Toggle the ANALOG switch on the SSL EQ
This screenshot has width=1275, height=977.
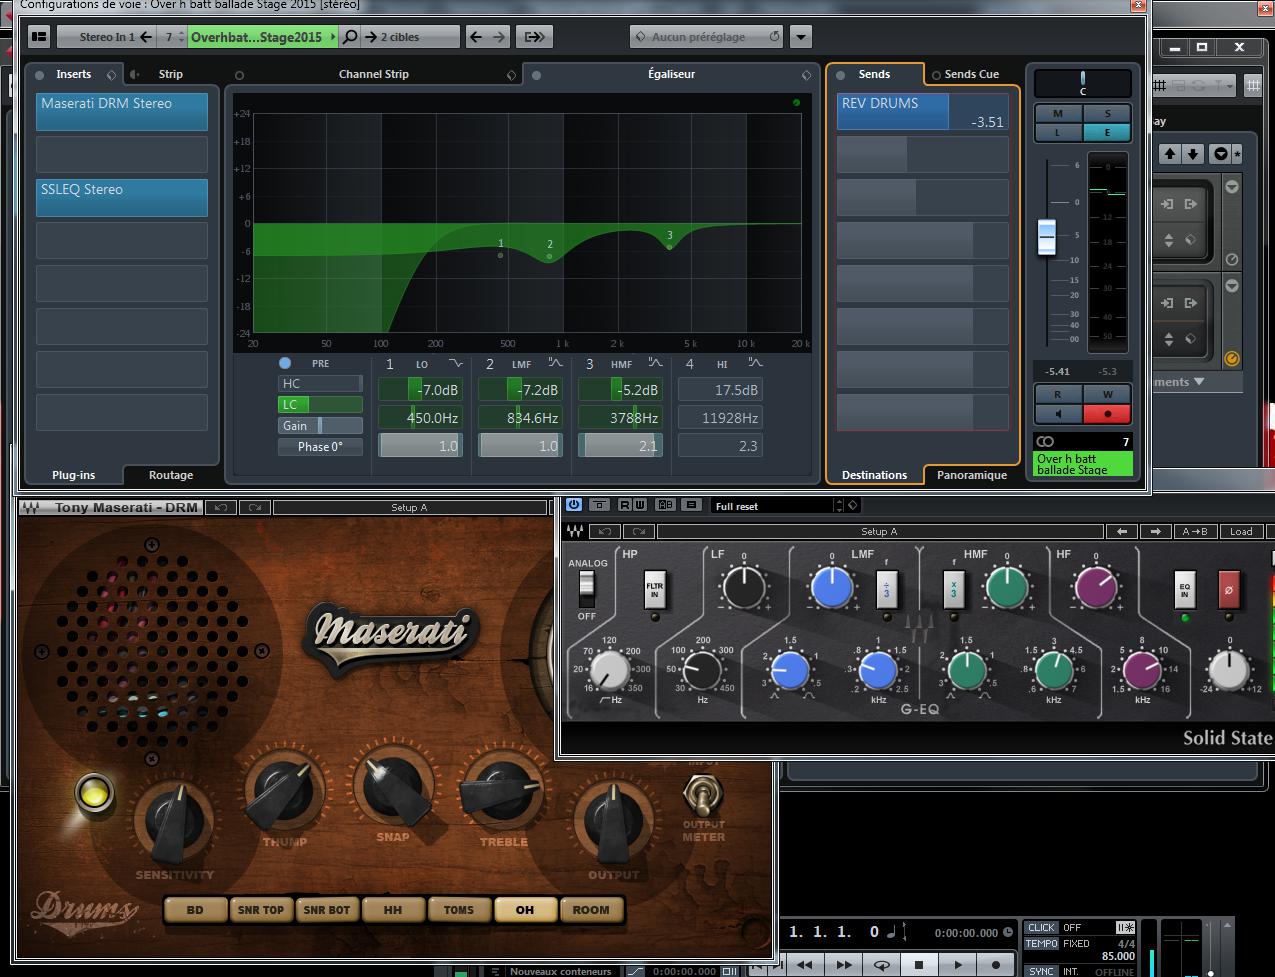(x=587, y=590)
